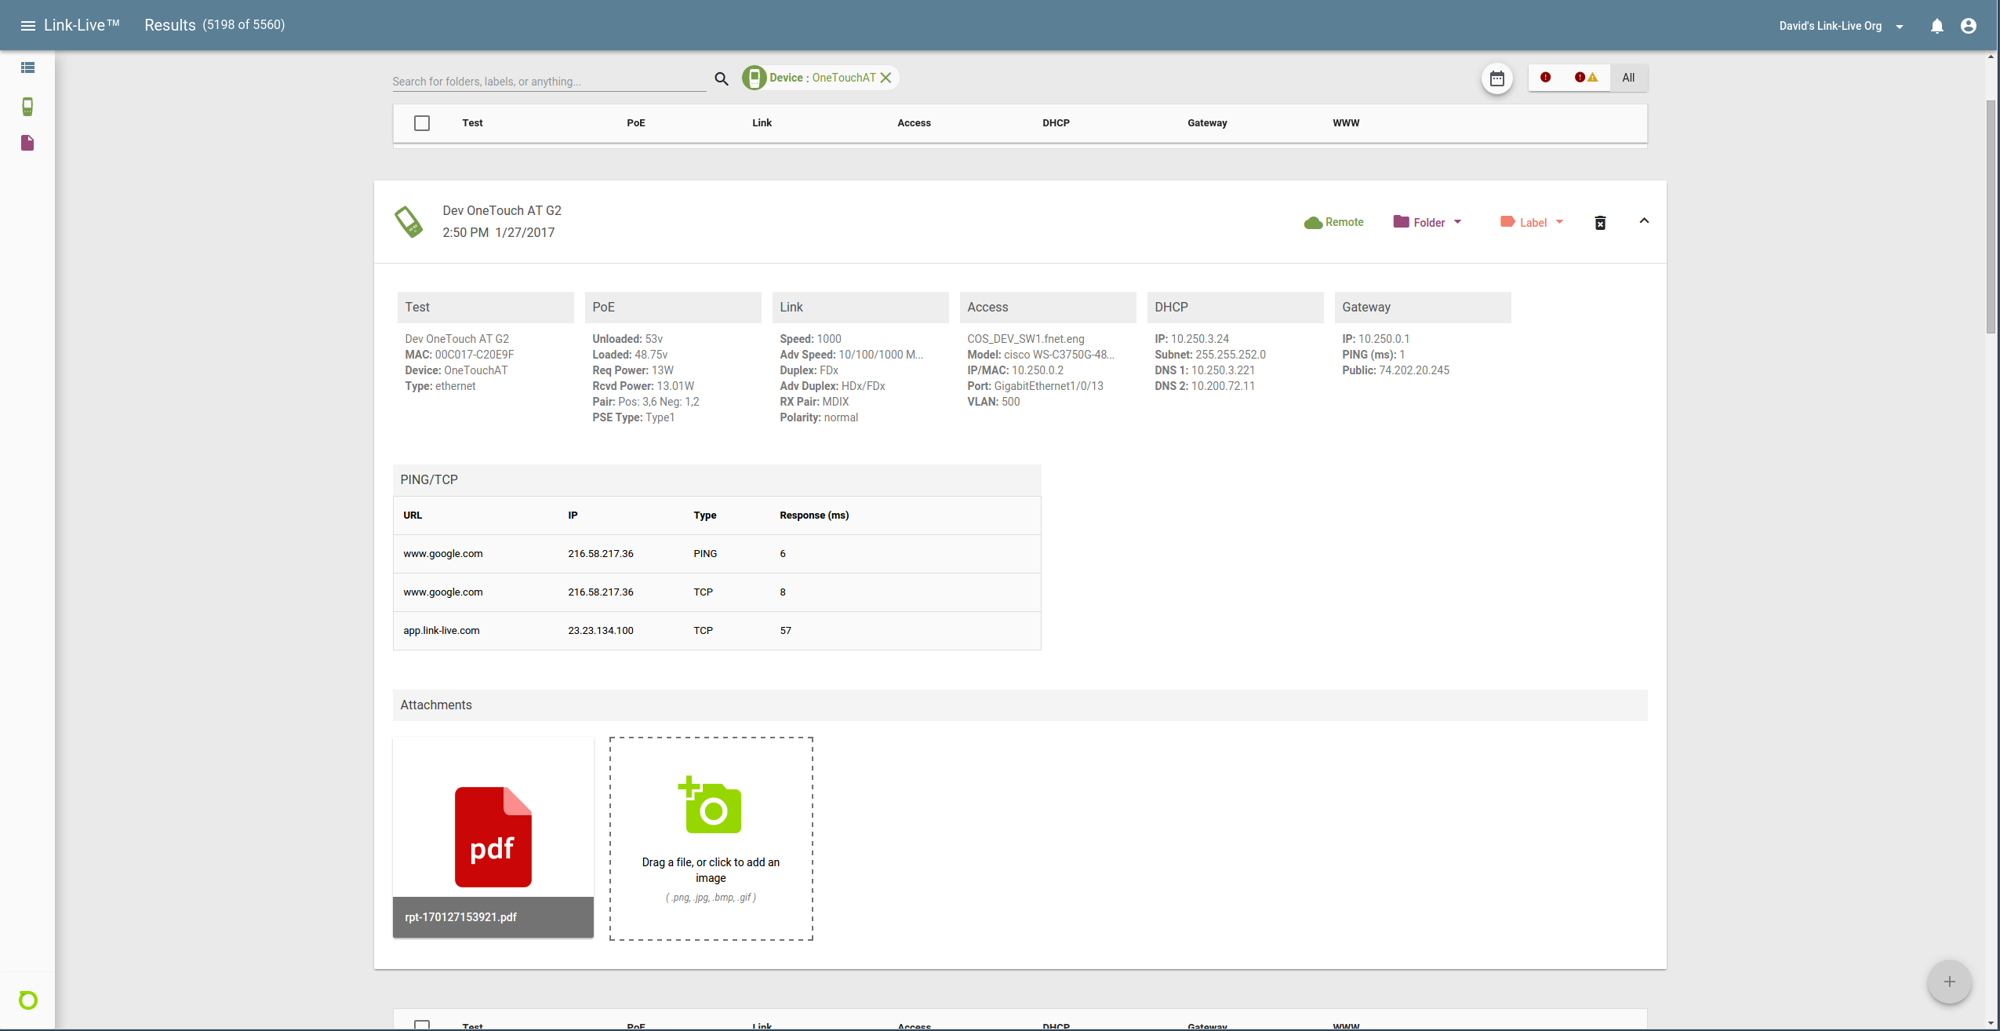The image size is (2000, 1031).
Task: Open the hamburger navigation menu
Action: (27, 26)
